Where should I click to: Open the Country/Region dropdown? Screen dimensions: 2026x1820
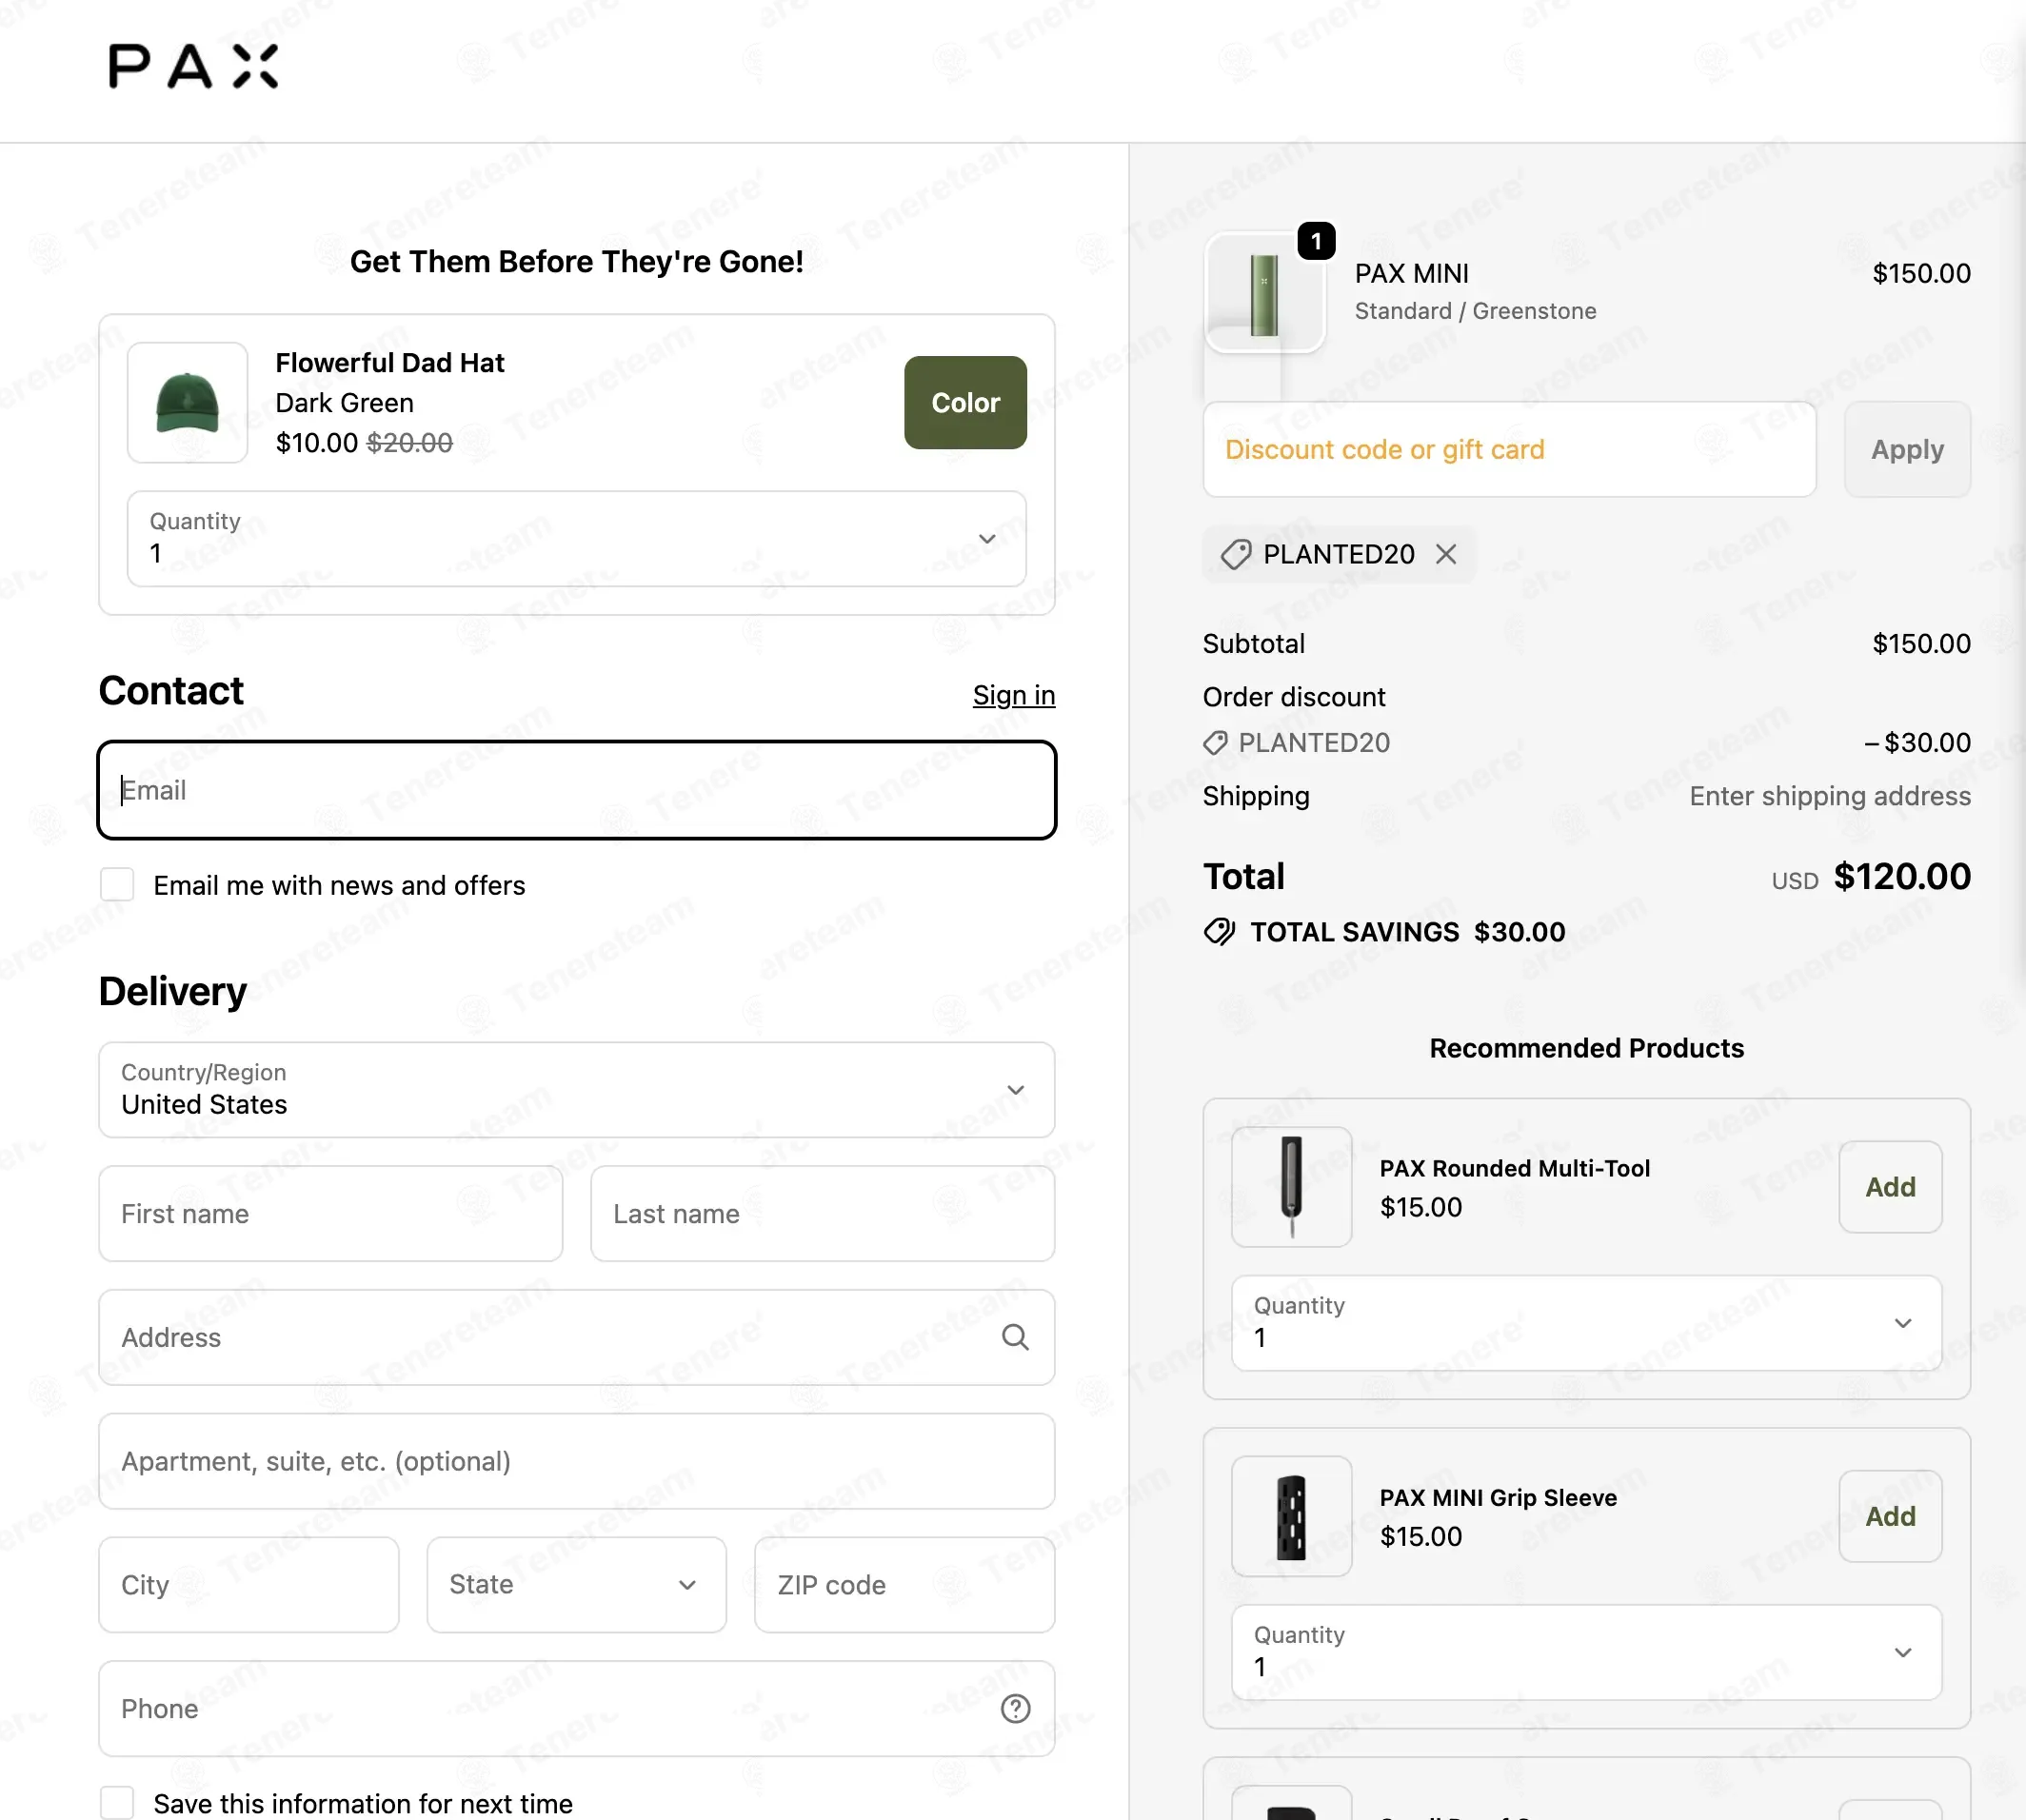coord(577,1090)
